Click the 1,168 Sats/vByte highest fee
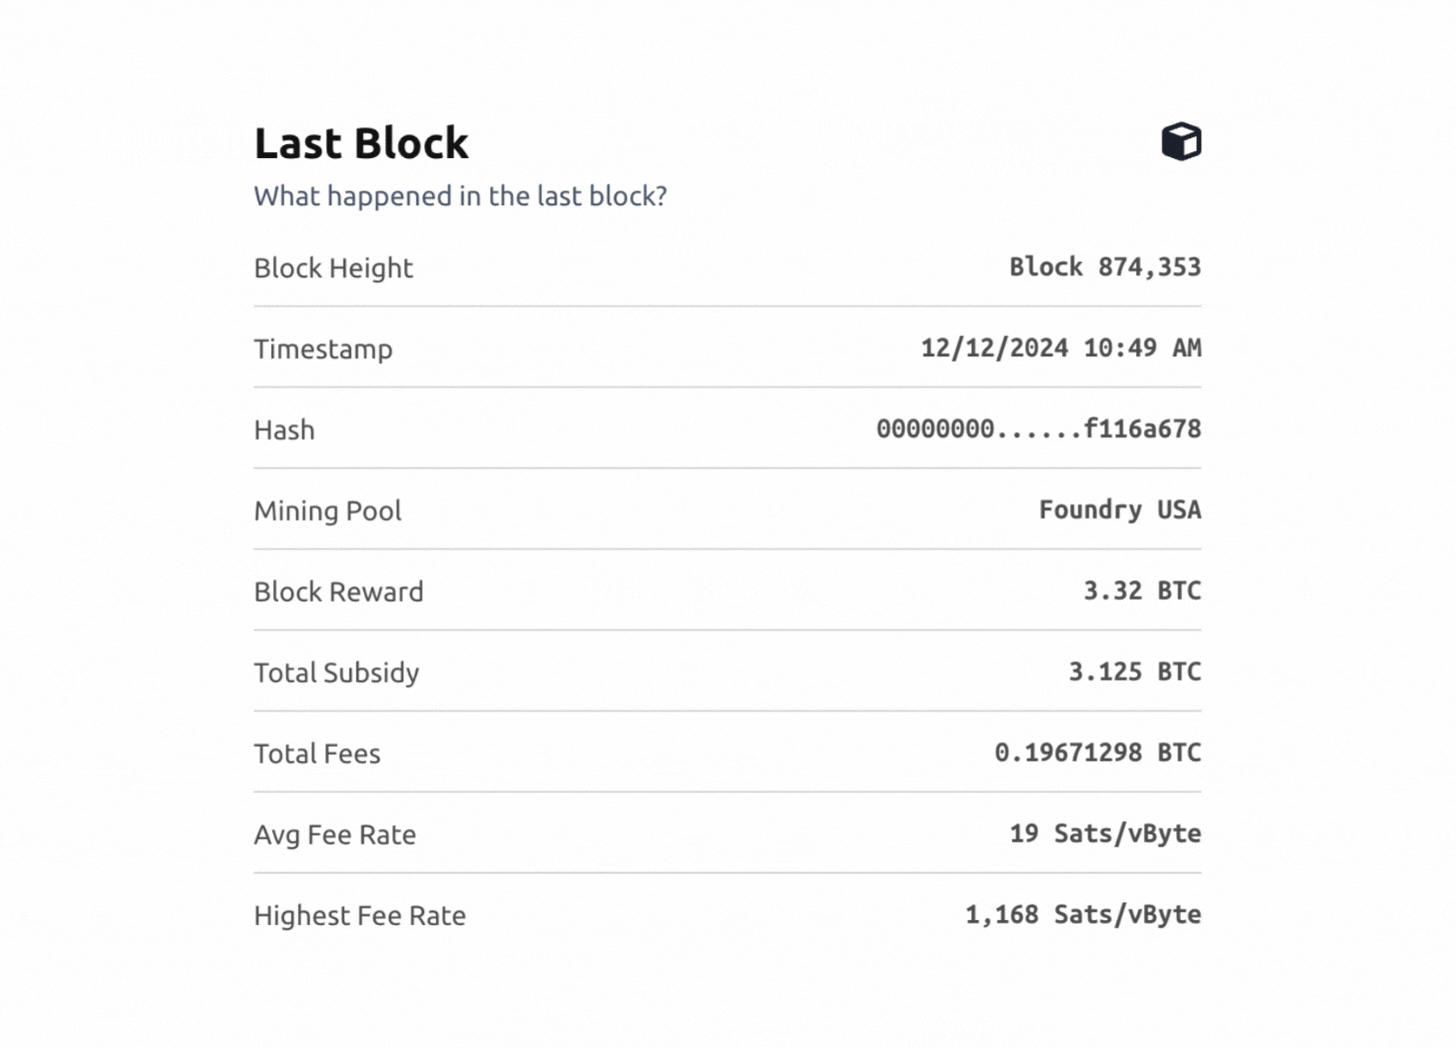Screen dimensions: 1456x1048 [1082, 915]
